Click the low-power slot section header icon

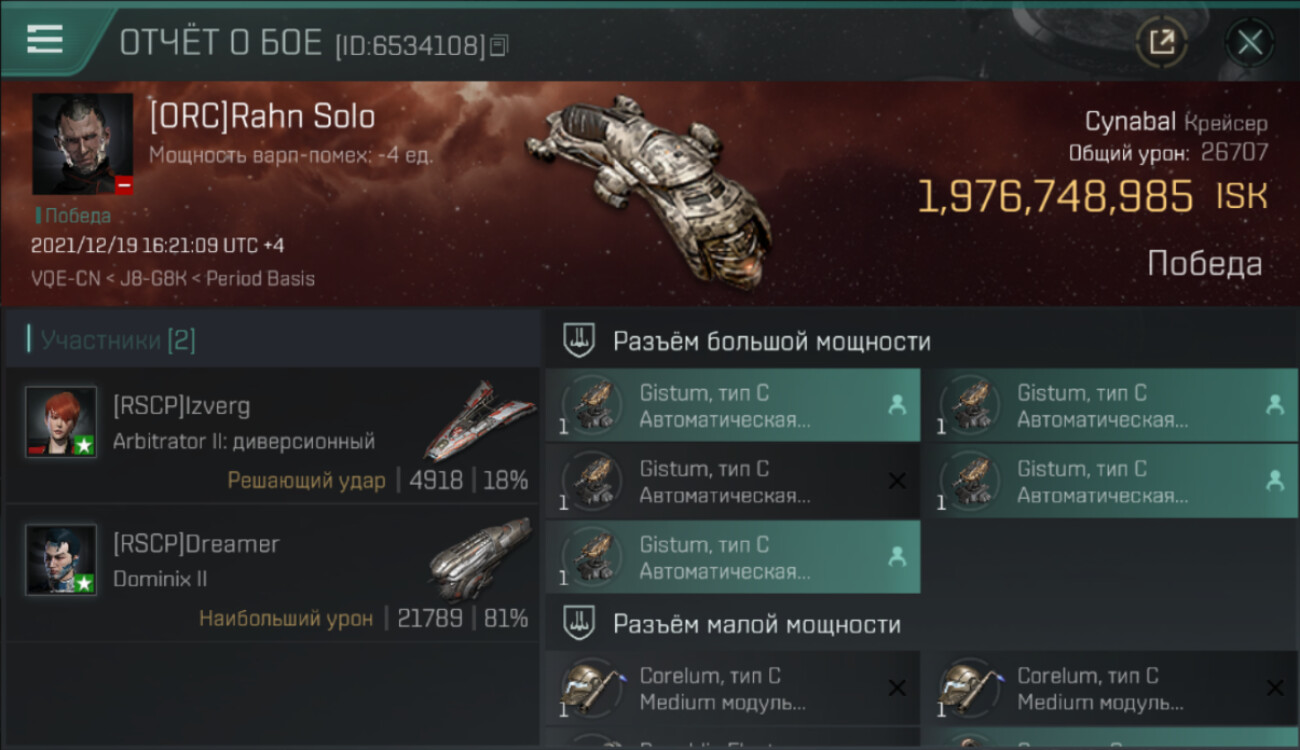[x=579, y=624]
